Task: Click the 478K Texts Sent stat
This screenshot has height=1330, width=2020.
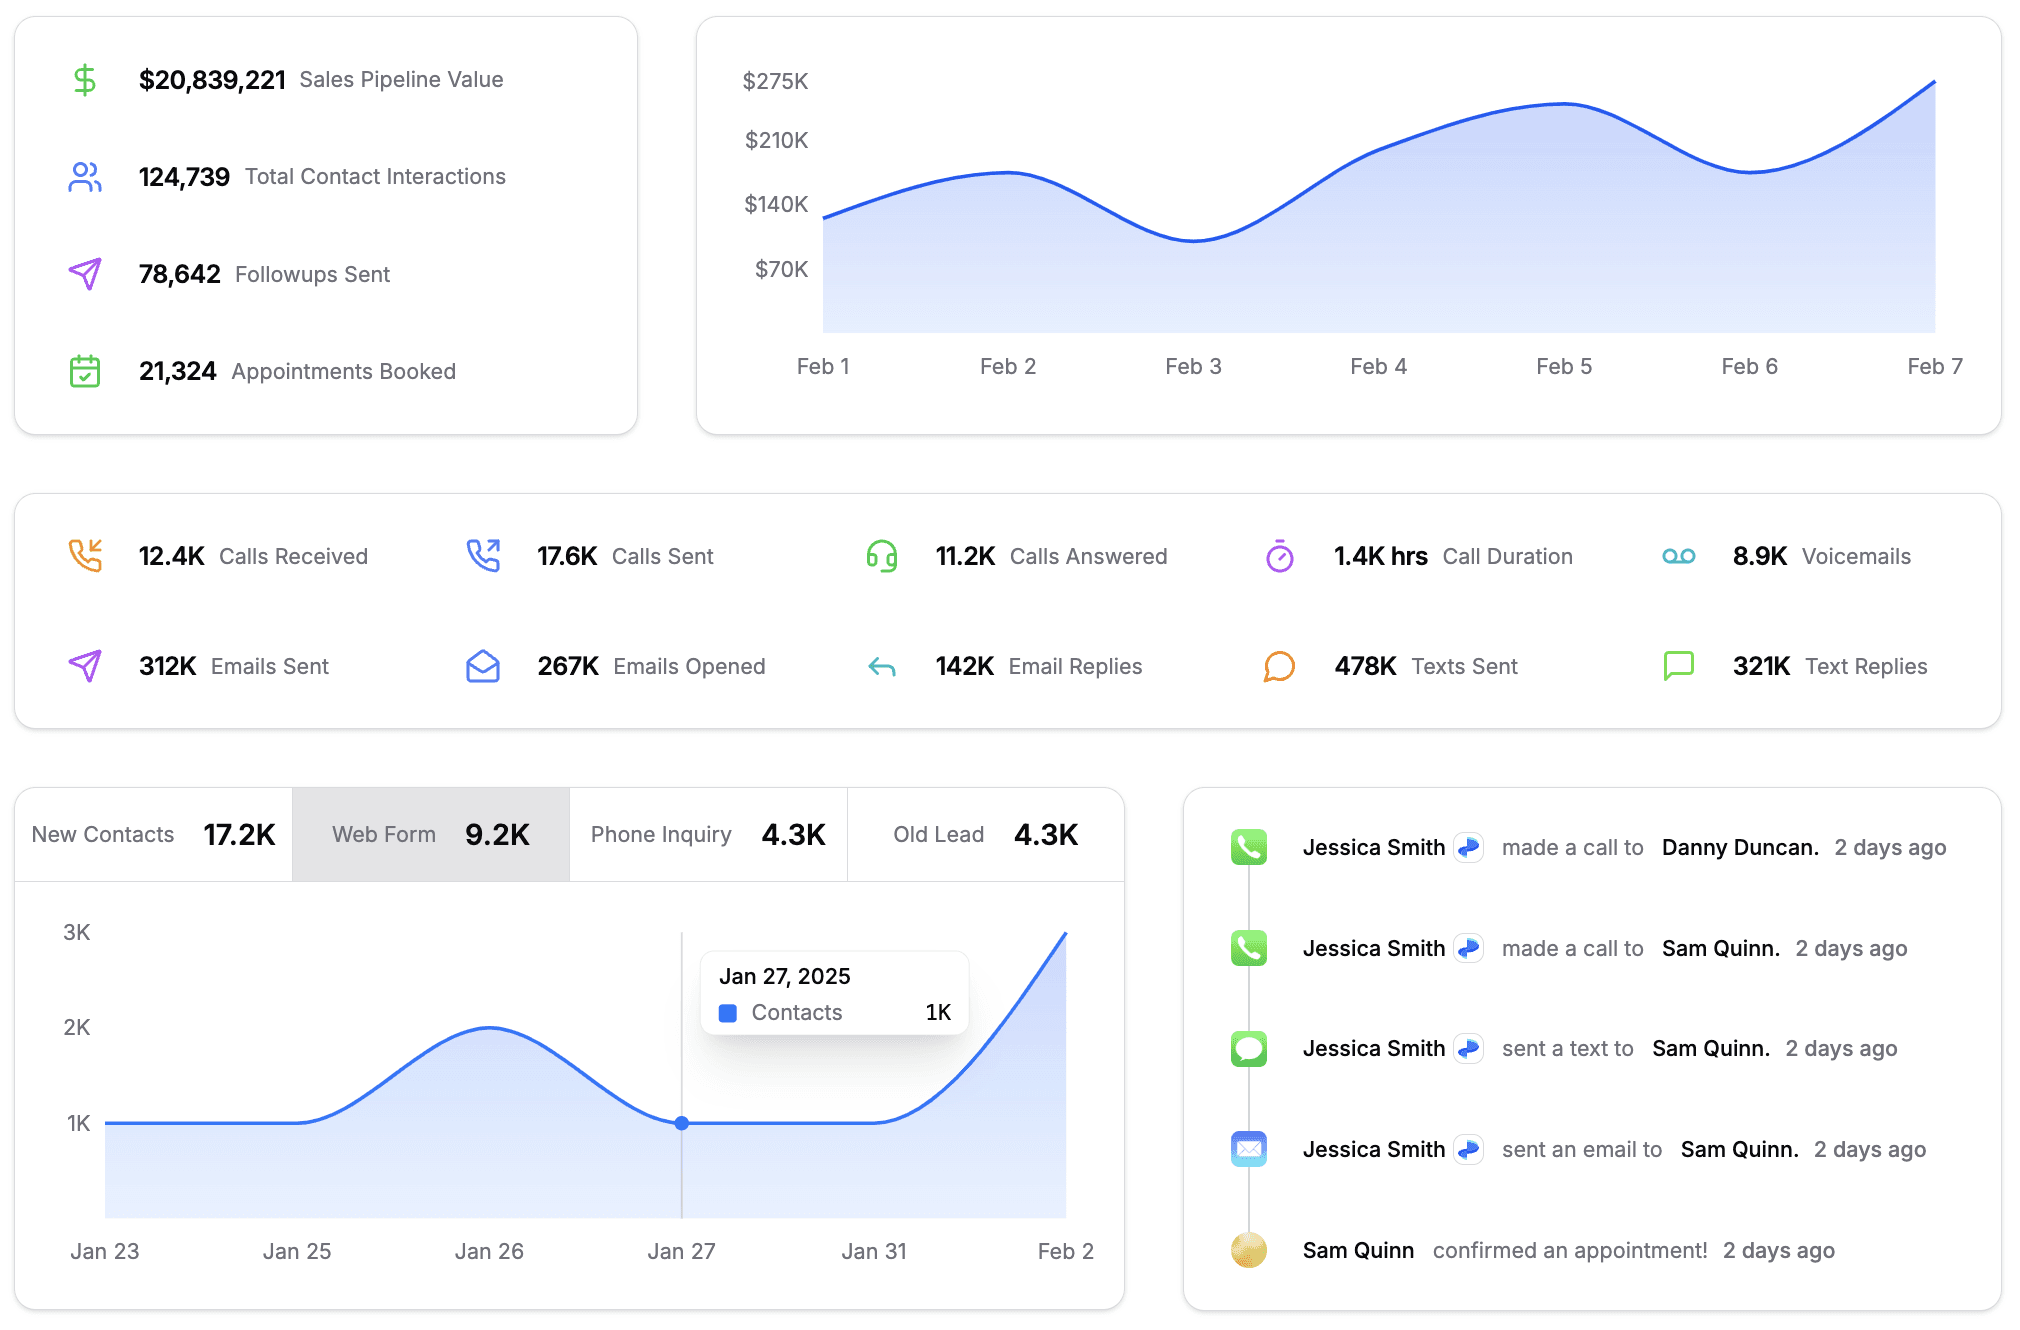Action: tap(1365, 666)
